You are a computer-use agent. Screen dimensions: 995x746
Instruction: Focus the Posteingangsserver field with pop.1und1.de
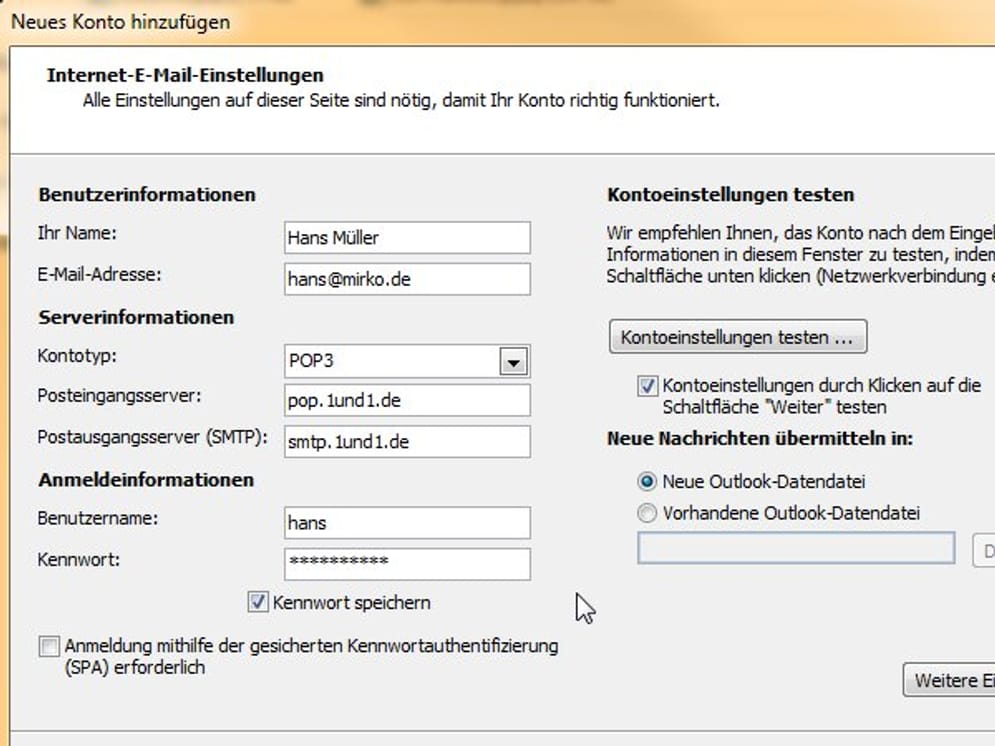[407, 400]
